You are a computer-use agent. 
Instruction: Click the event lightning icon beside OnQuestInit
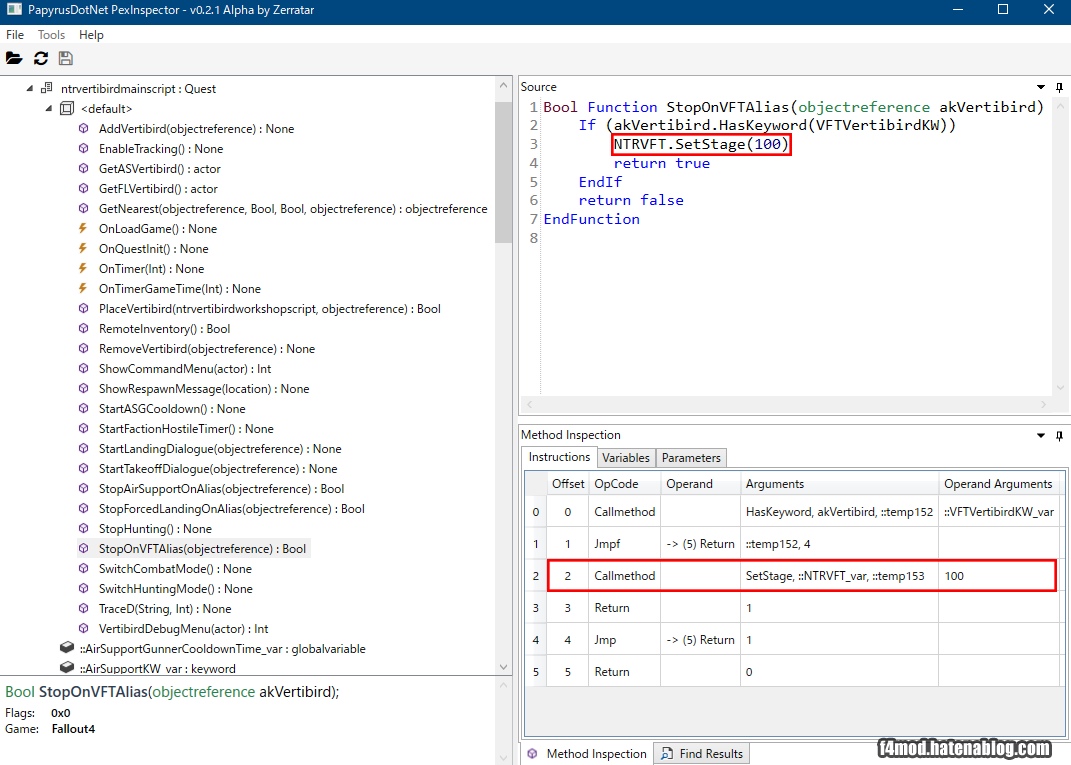(x=83, y=248)
